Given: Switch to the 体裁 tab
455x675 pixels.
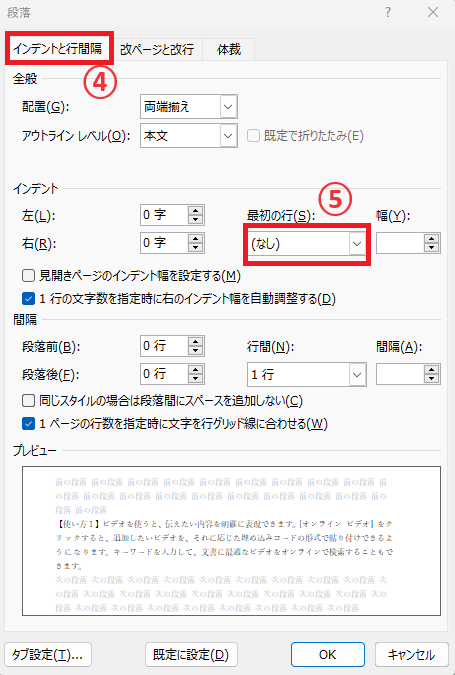Looking at the screenshot, I should point(229,50).
